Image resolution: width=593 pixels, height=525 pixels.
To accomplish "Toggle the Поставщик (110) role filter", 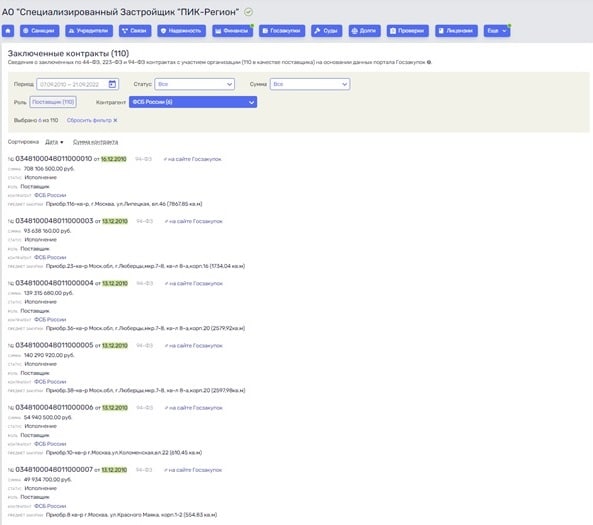I will pos(53,102).
